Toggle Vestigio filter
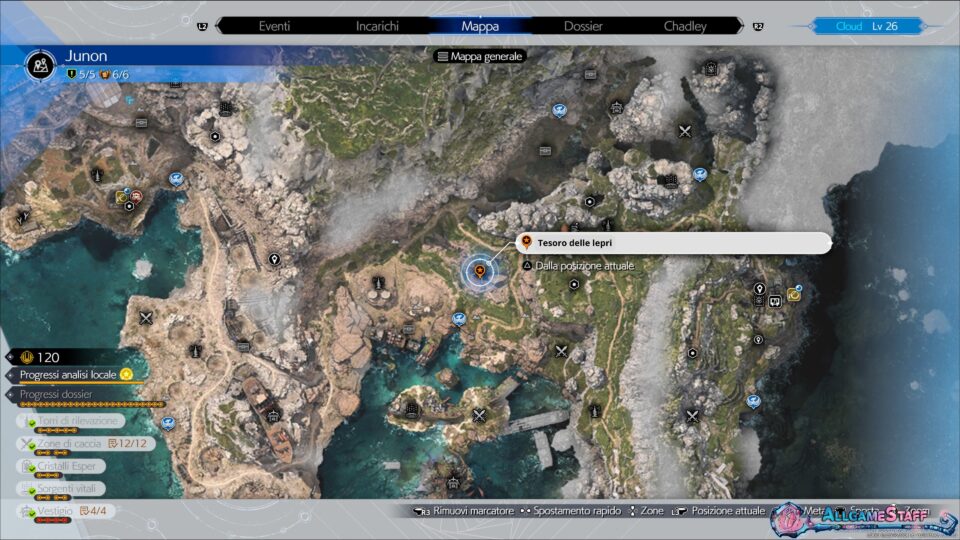960x540 pixels. pyautogui.click(x=66, y=511)
